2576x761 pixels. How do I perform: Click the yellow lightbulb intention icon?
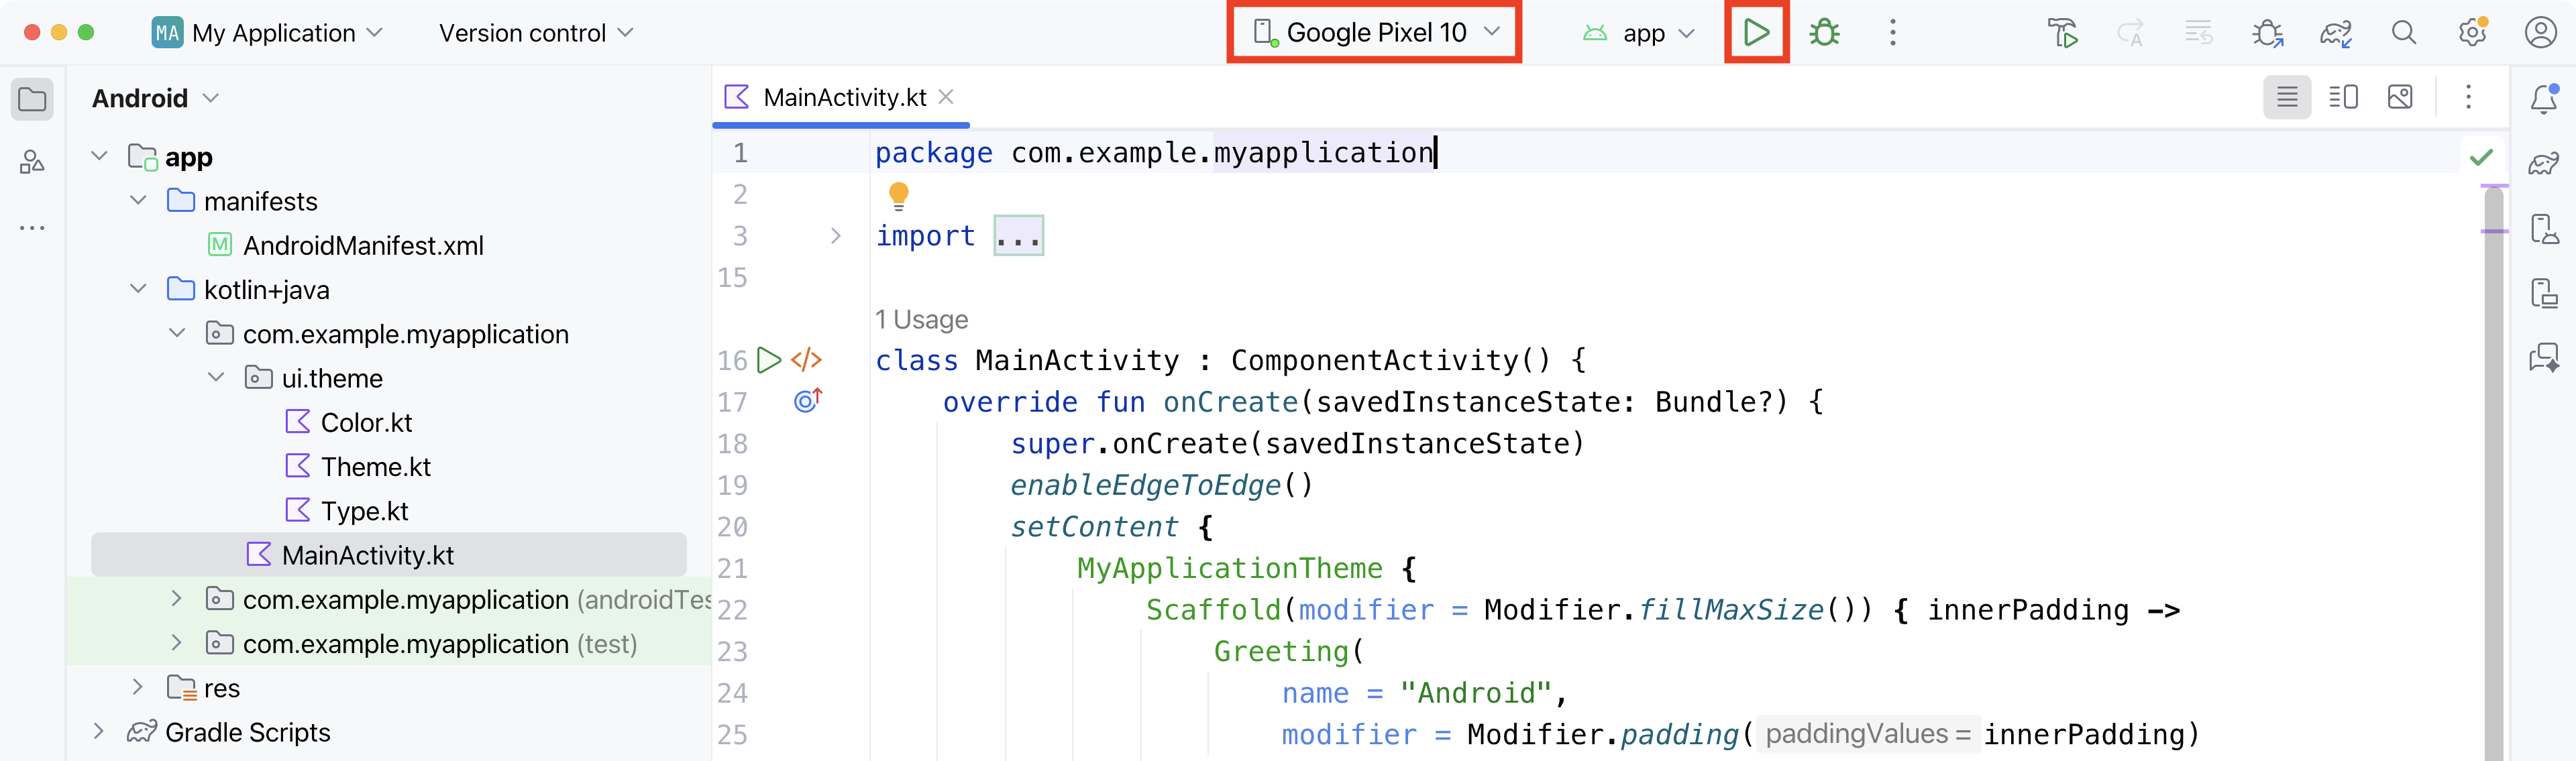coord(898,195)
